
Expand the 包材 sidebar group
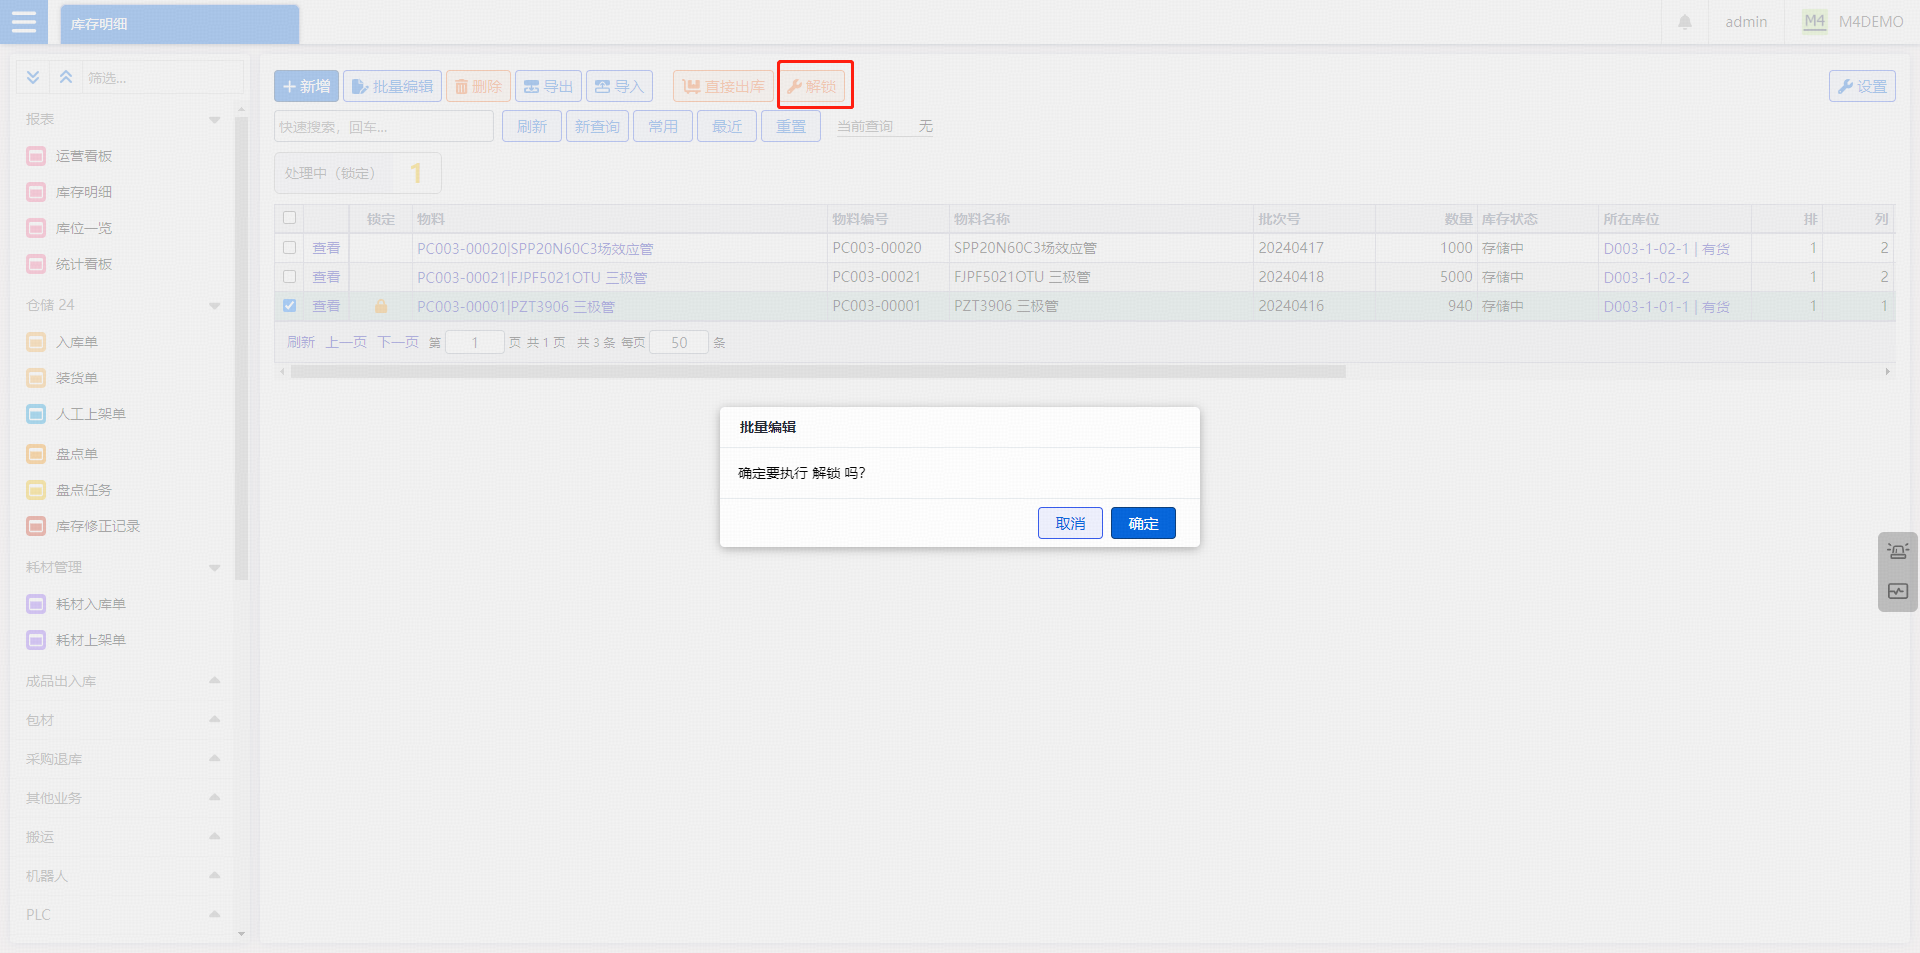tap(214, 720)
